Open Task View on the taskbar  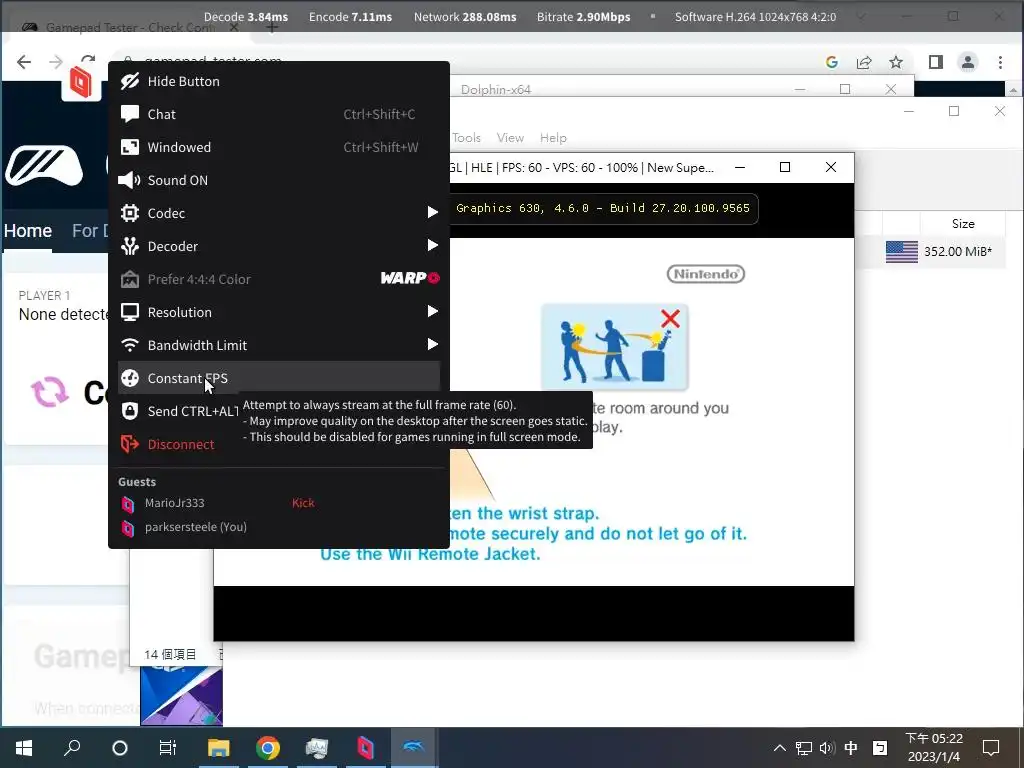pos(168,748)
